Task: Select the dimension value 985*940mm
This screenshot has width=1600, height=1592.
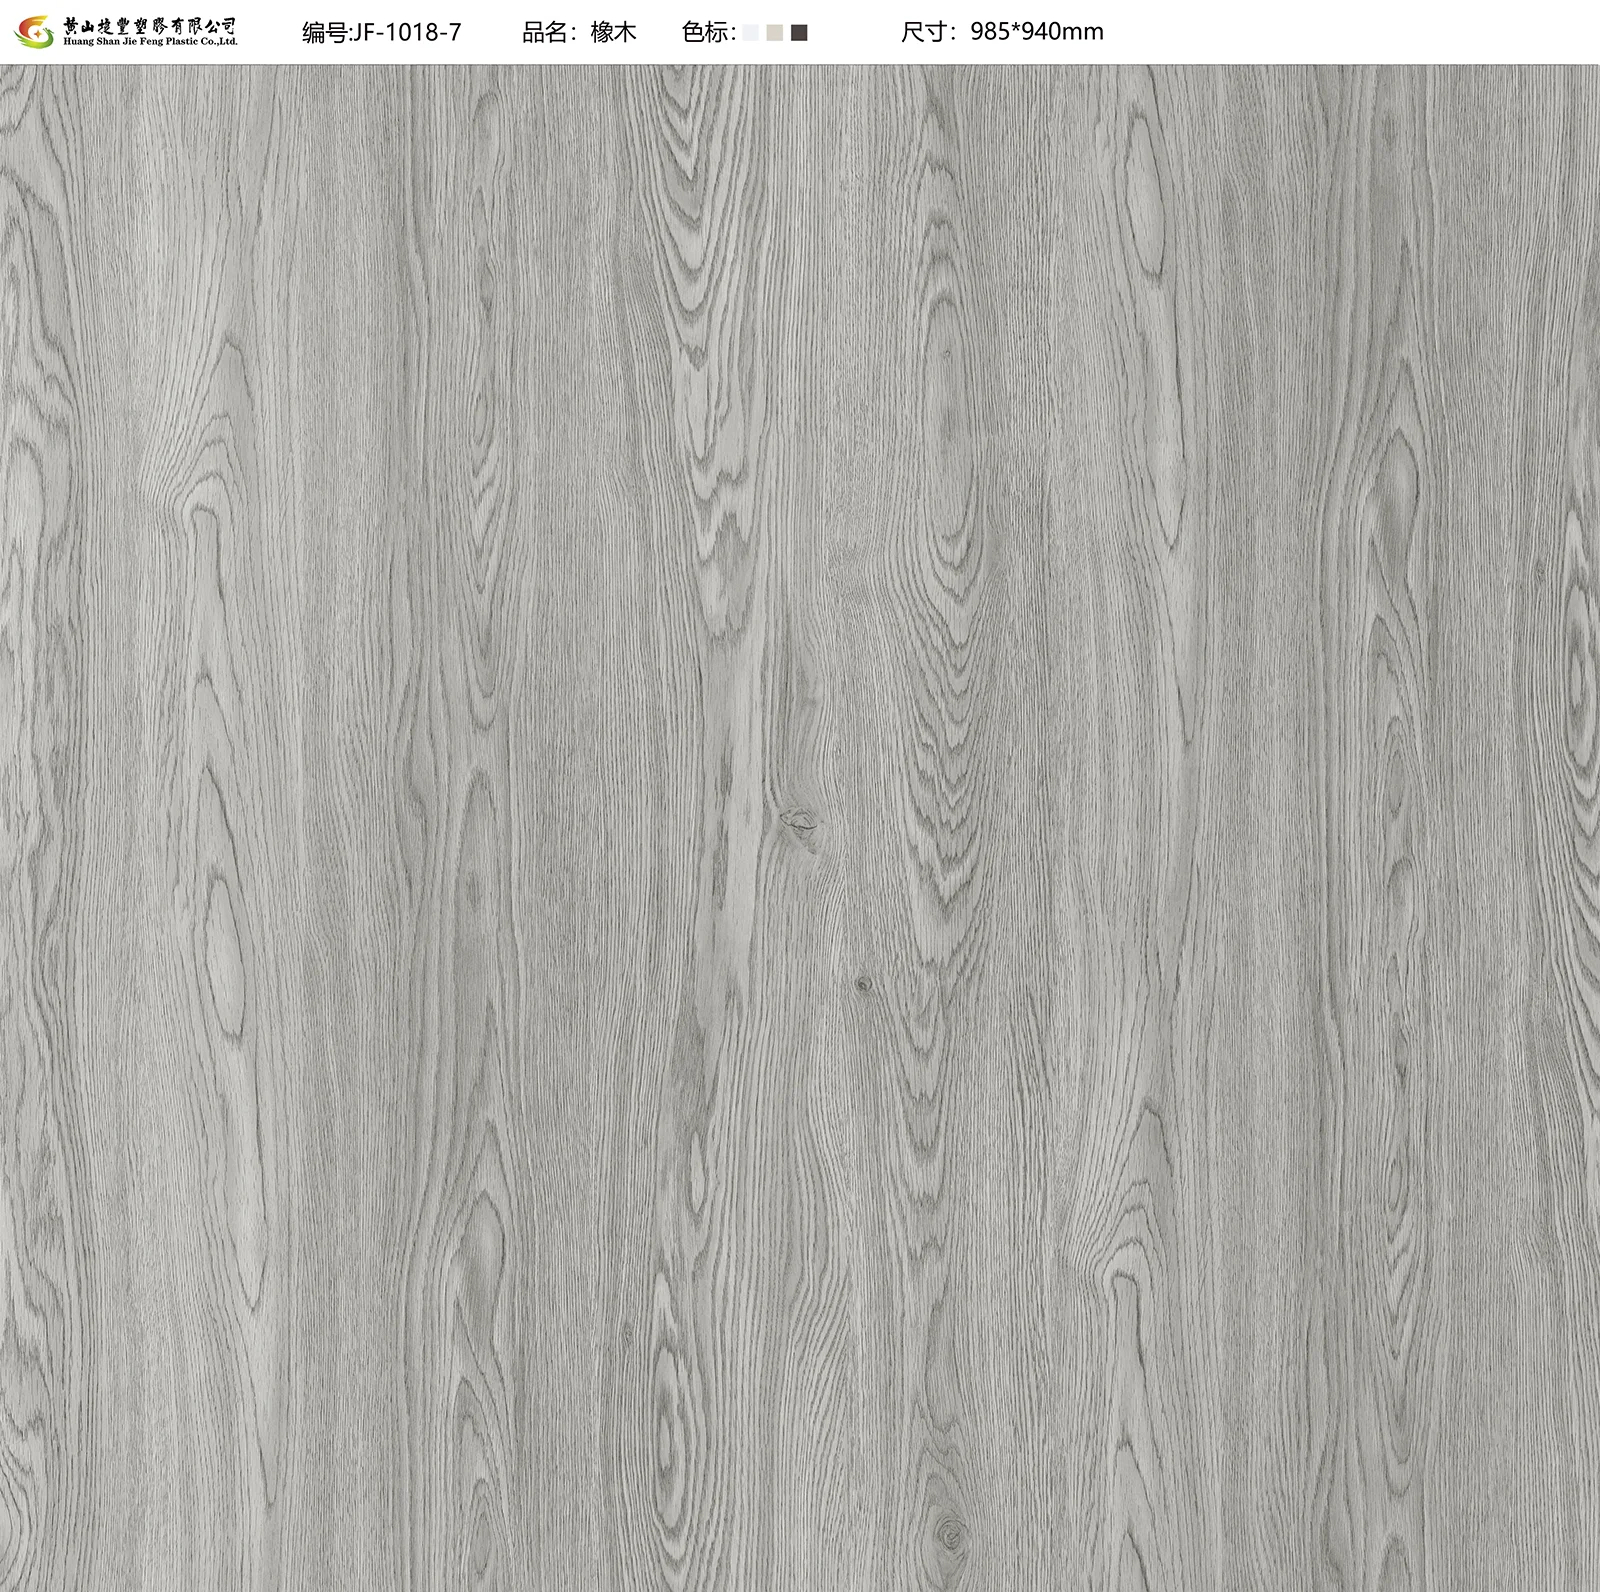Action: pyautogui.click(x=1037, y=33)
